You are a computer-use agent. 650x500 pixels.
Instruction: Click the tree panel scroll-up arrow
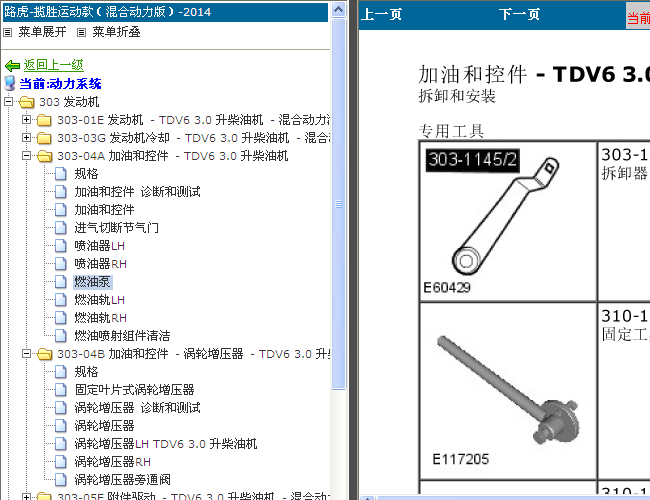coord(338,10)
